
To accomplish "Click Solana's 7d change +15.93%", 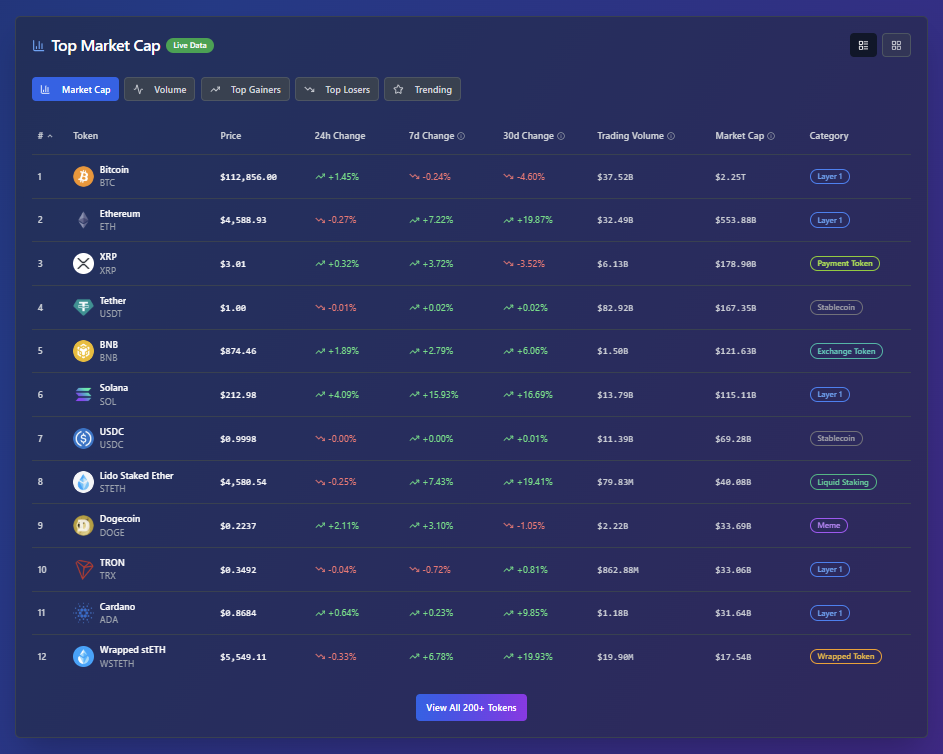I will (434, 394).
